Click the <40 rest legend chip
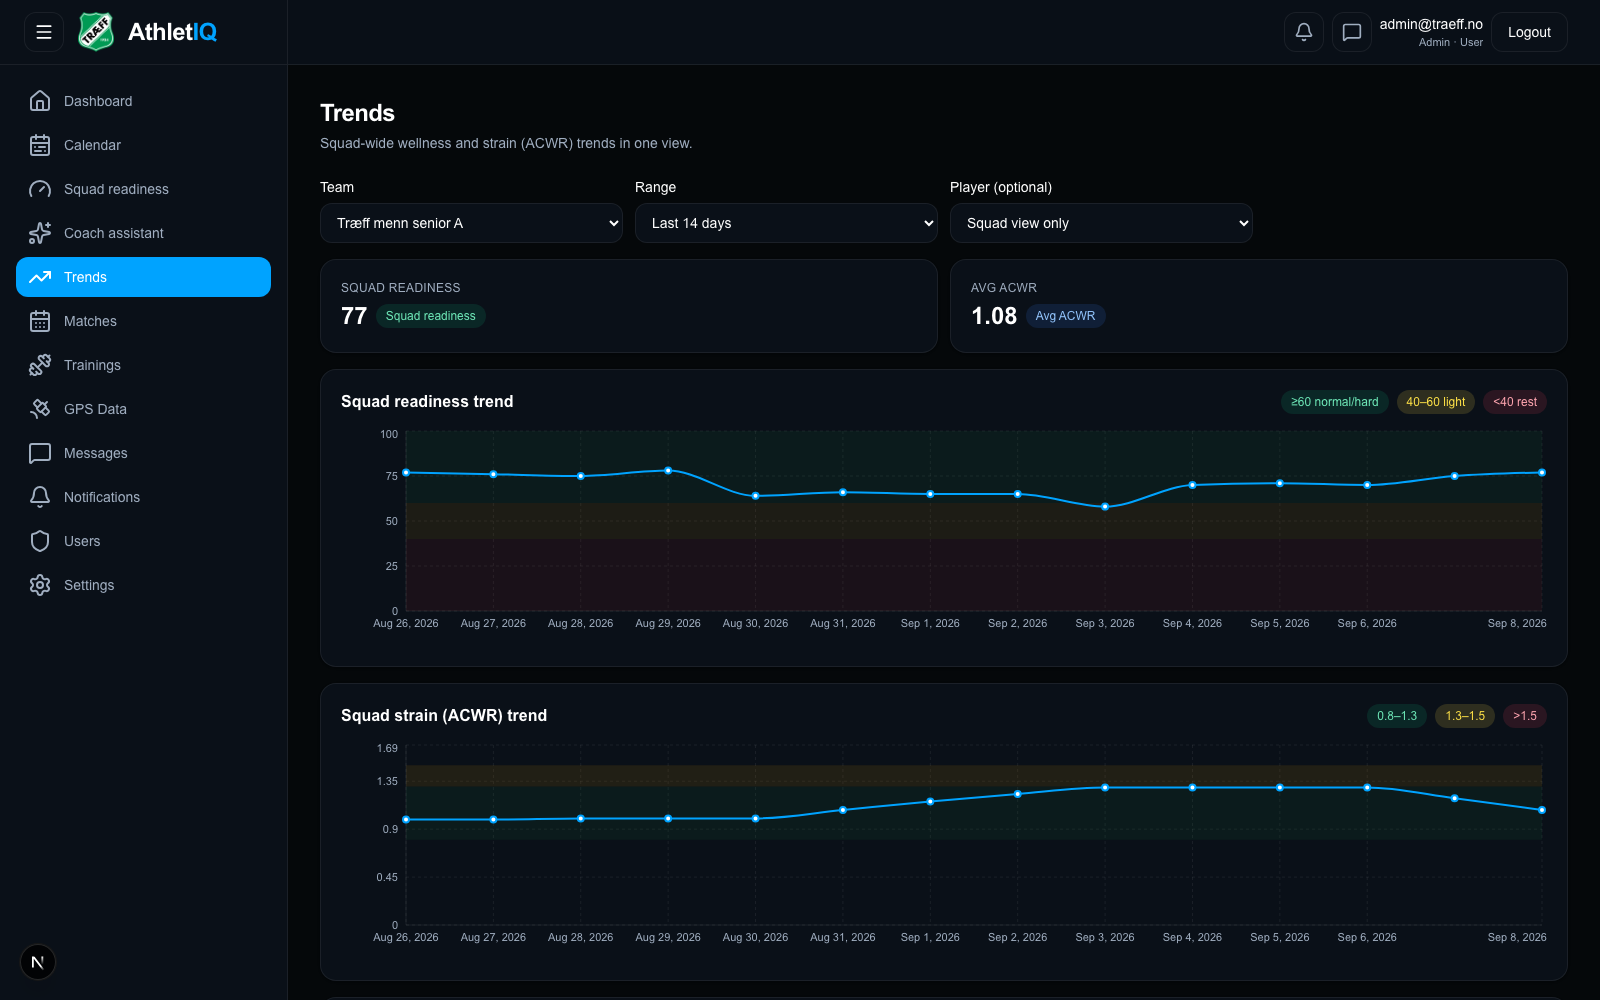This screenshot has width=1600, height=1000. click(1515, 402)
